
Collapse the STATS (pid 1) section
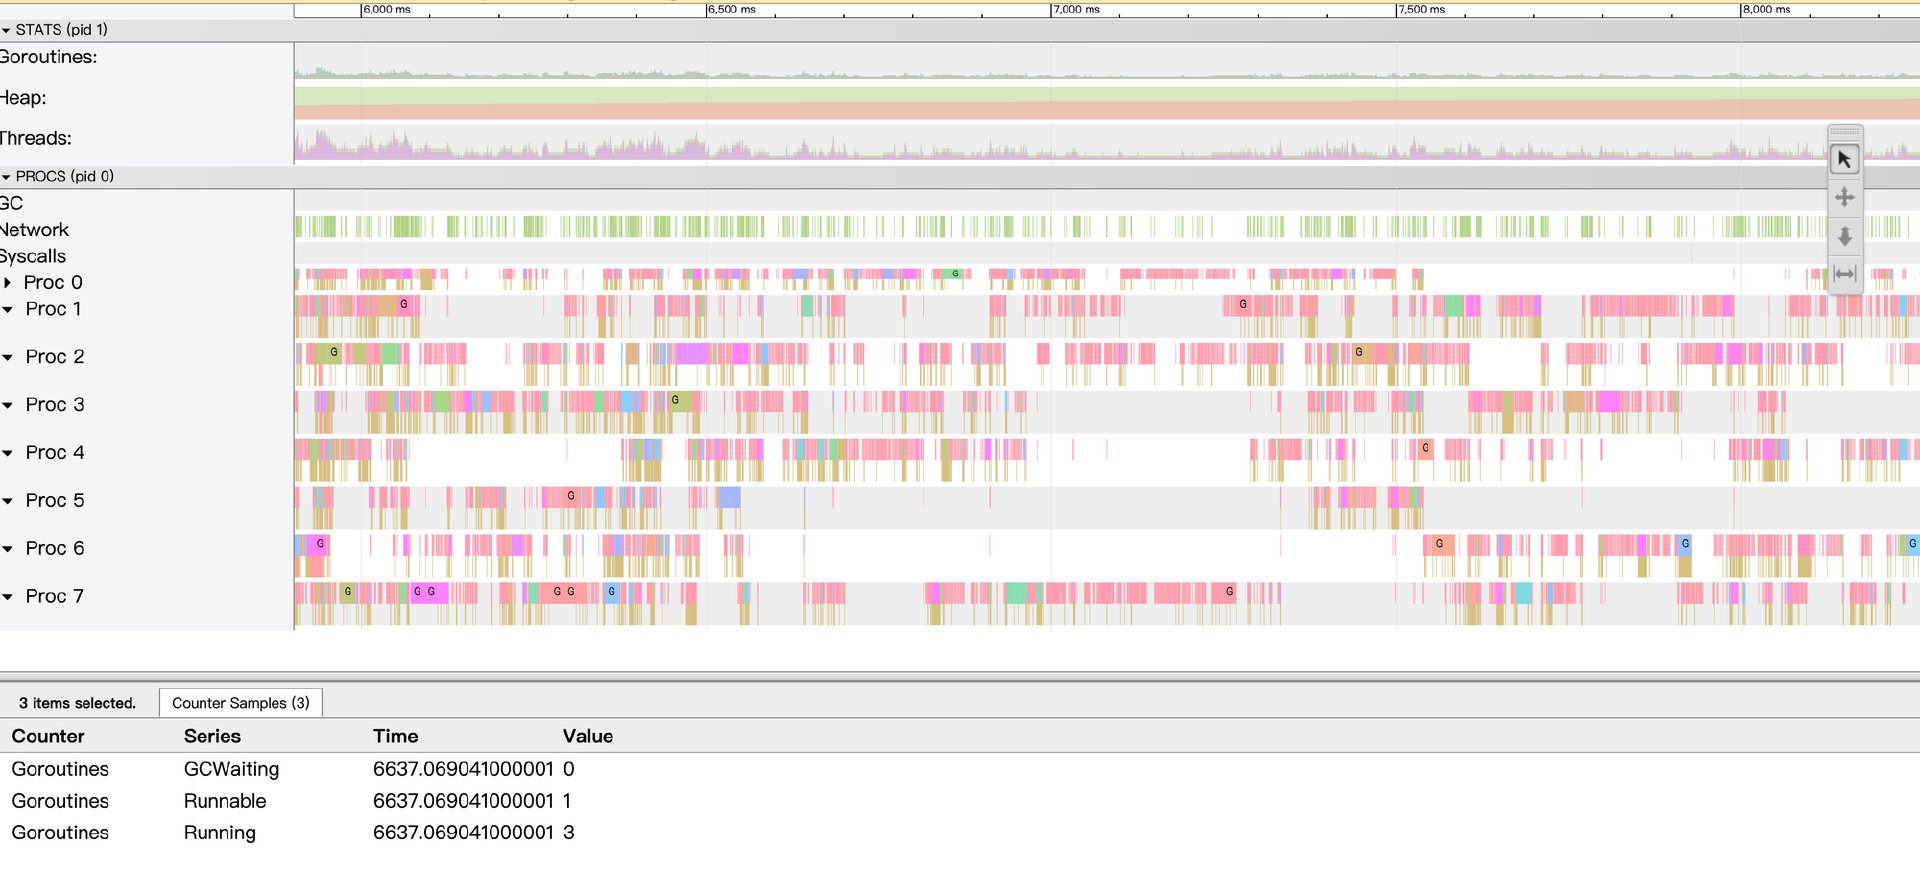coord(7,31)
